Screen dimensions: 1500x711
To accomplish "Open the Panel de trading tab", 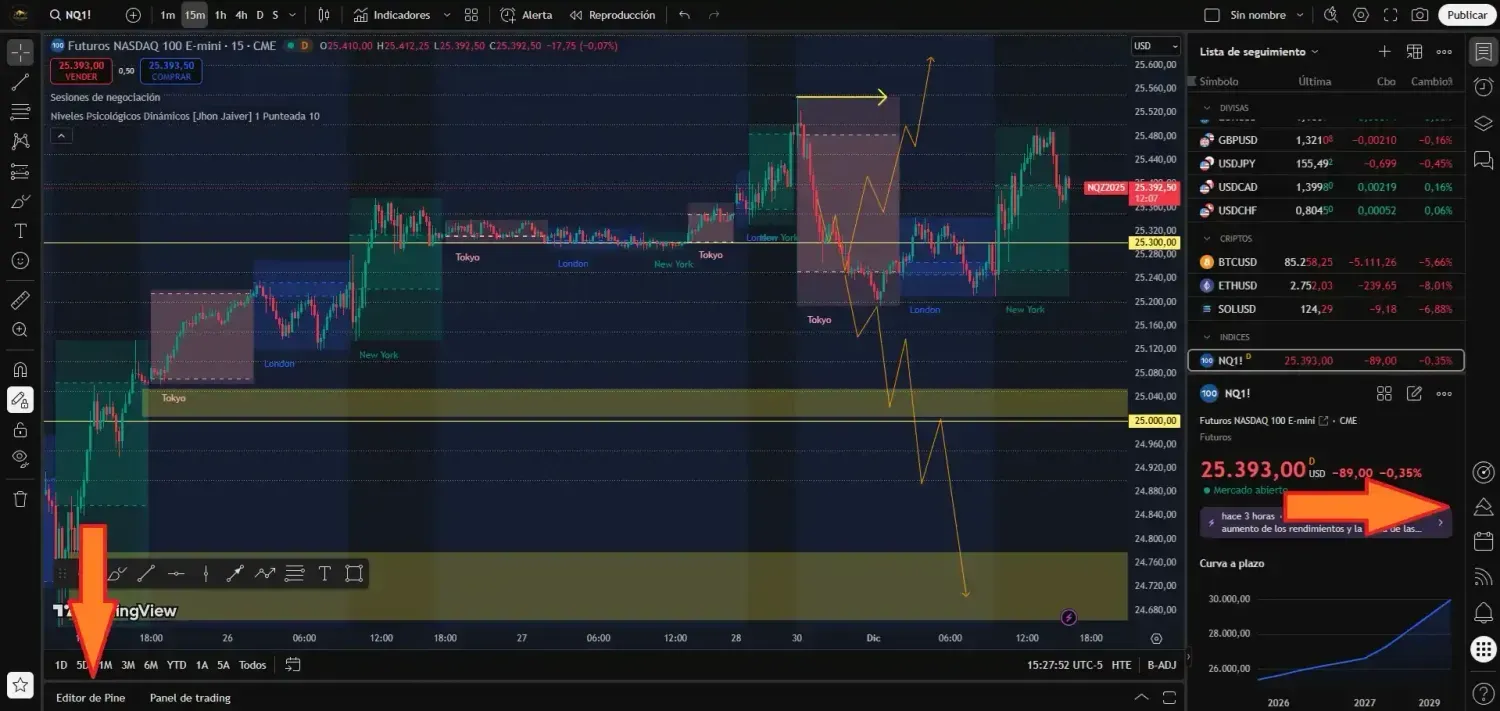I will pos(190,698).
